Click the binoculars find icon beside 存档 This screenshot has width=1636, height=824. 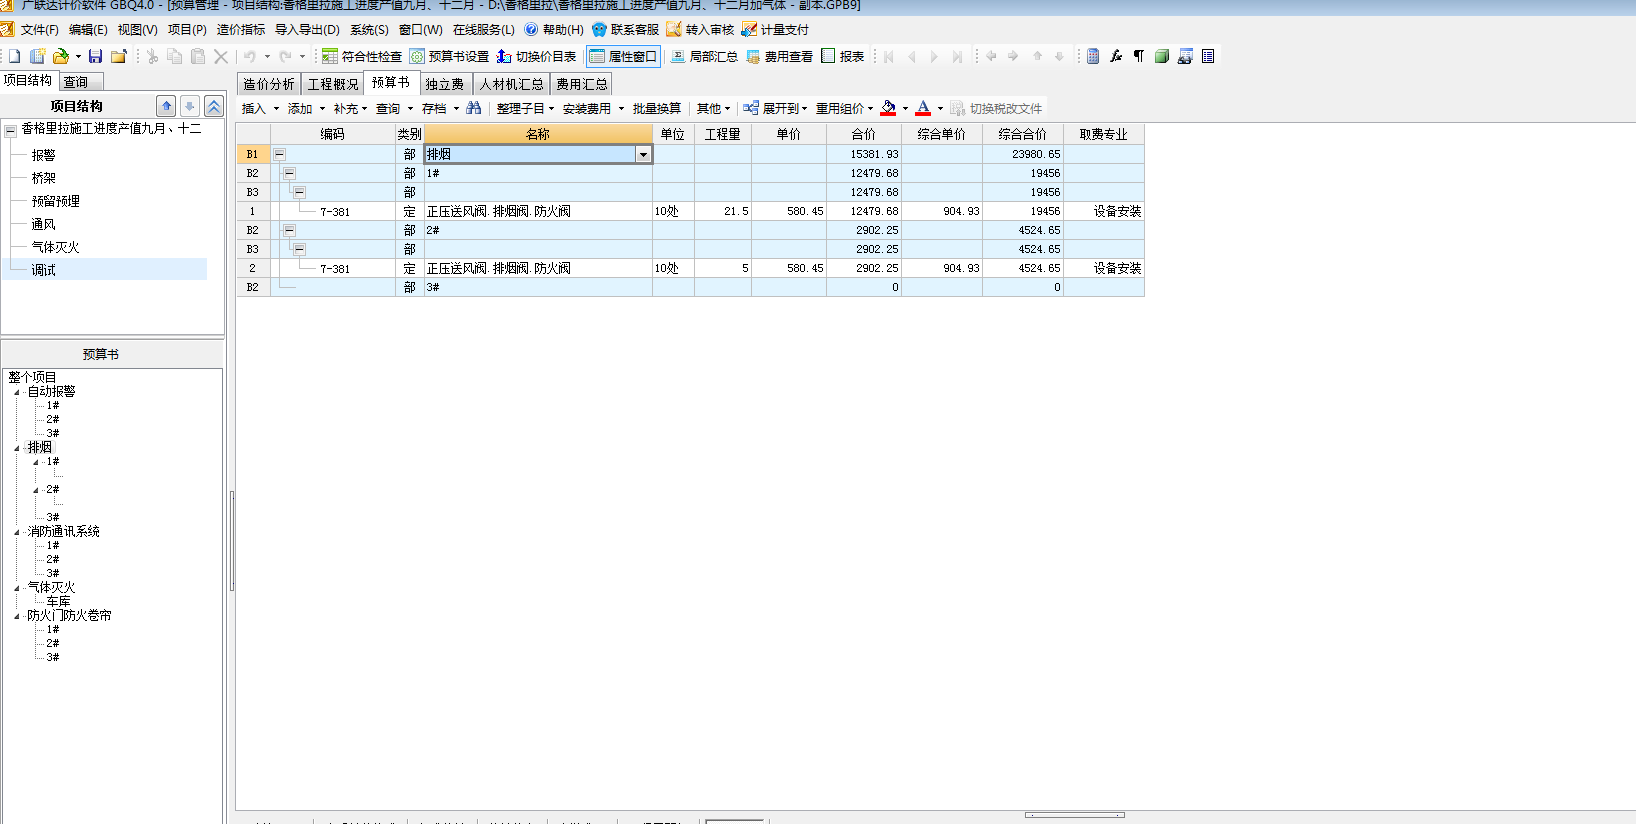(x=474, y=108)
